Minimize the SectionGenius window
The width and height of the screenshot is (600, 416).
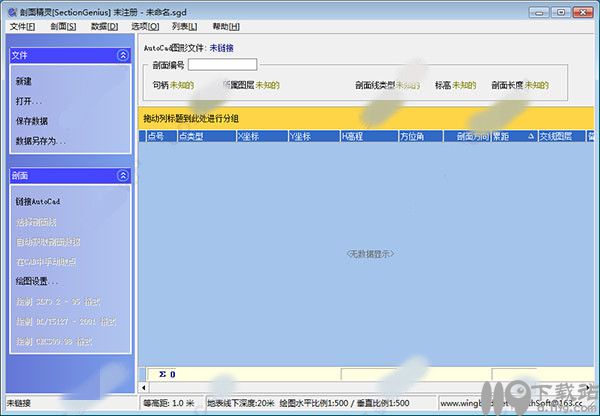539,13
